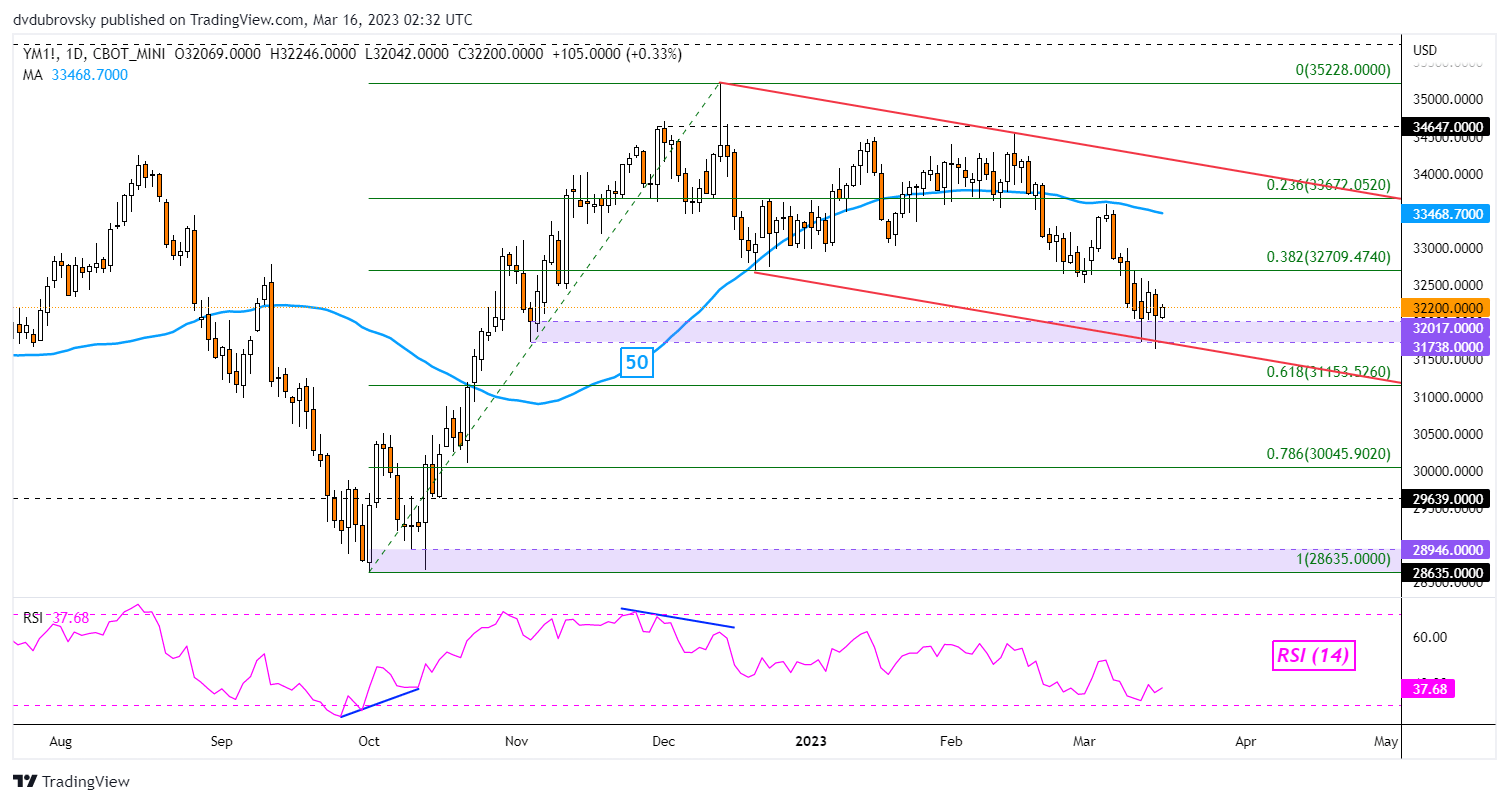Click the RSI 37.68 pane legend
1509x803 pixels.
tap(57, 618)
